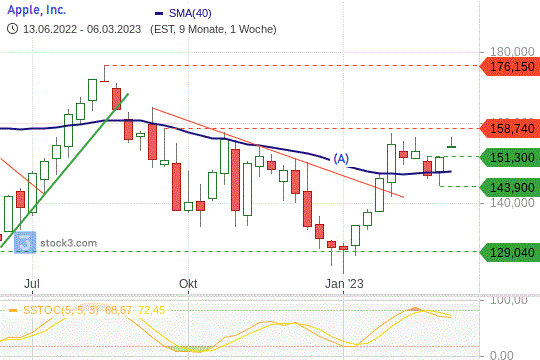Click the green uptrend line

(x=64, y=170)
